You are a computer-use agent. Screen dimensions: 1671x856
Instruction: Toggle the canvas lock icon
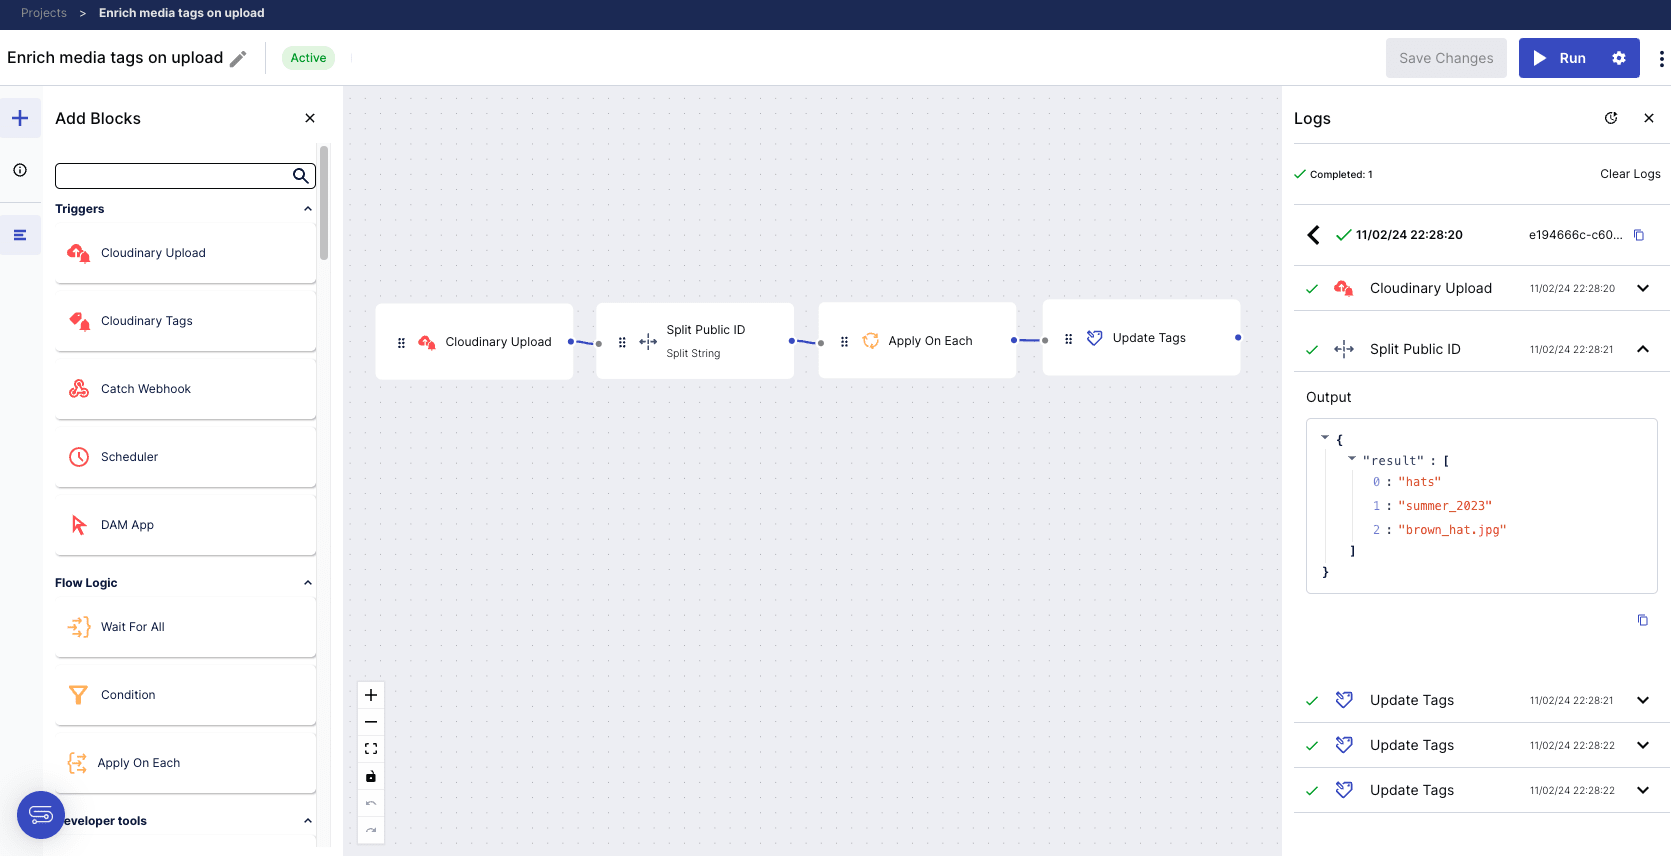371,776
